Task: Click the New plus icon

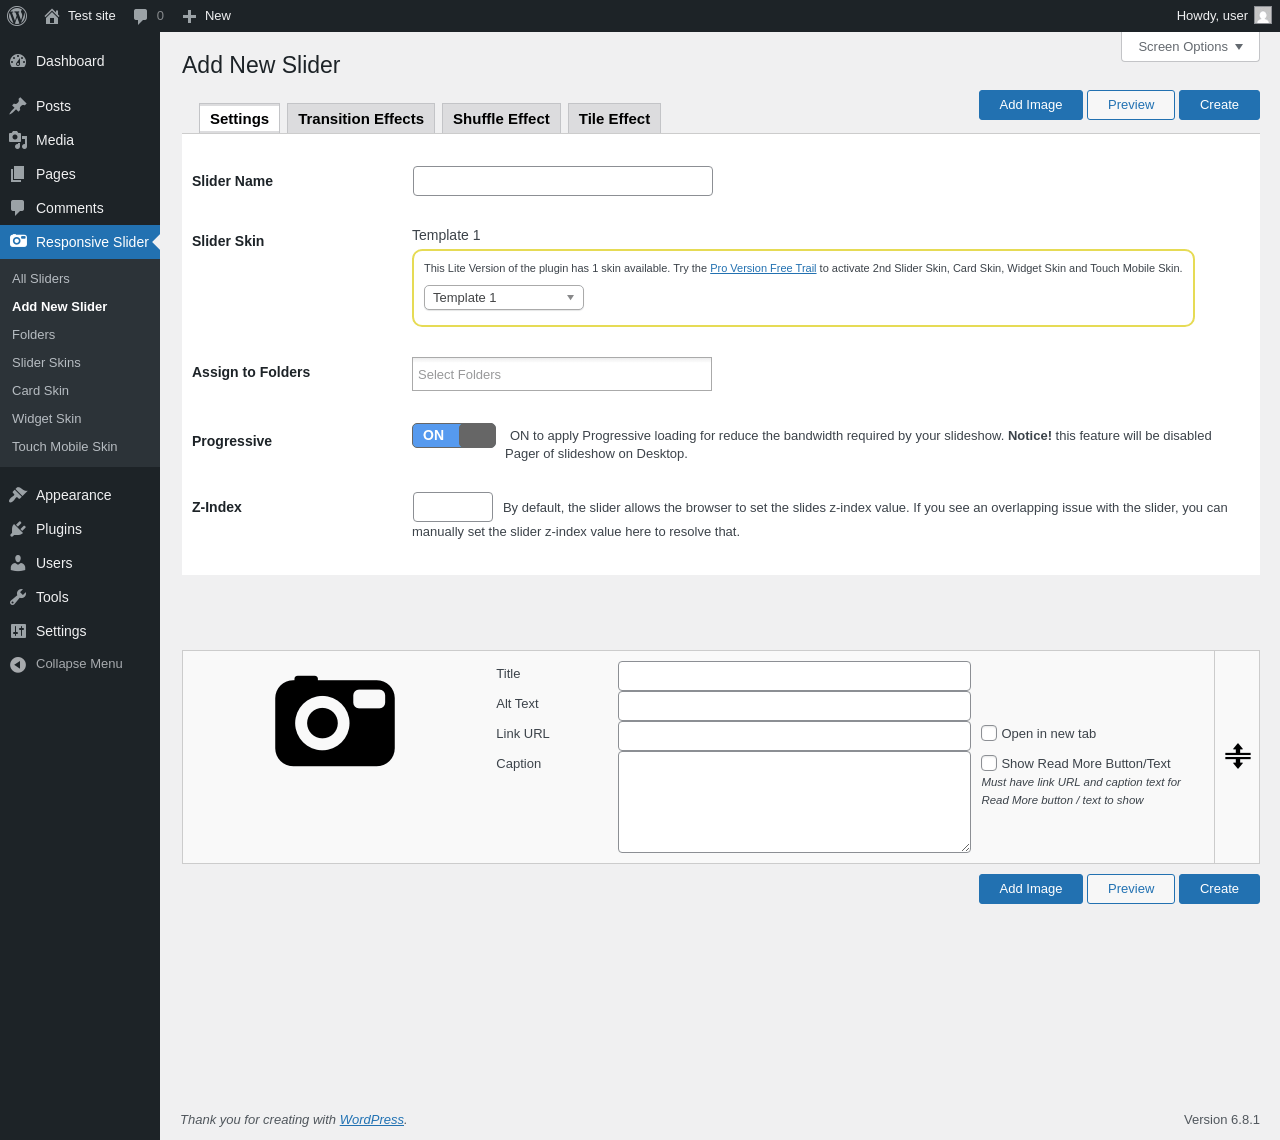Action: tap(189, 16)
